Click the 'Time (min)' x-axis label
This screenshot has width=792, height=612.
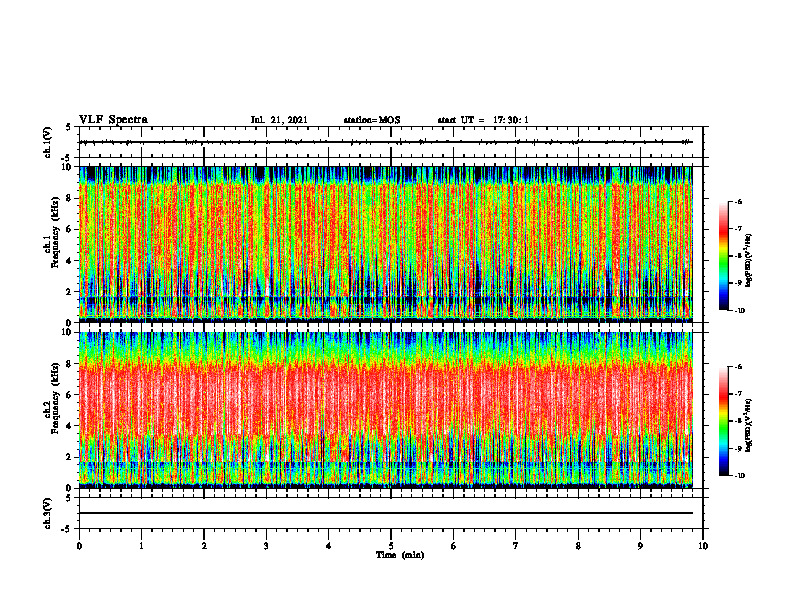(400, 555)
